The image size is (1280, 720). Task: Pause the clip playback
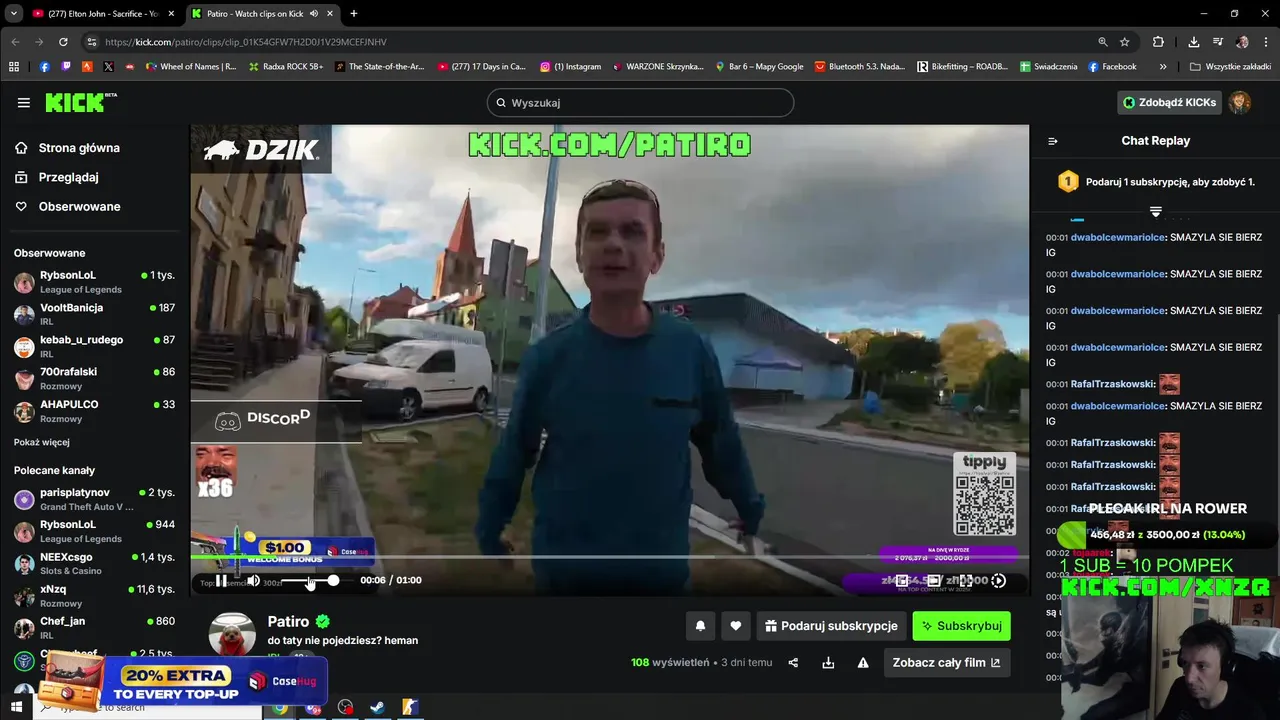[221, 580]
